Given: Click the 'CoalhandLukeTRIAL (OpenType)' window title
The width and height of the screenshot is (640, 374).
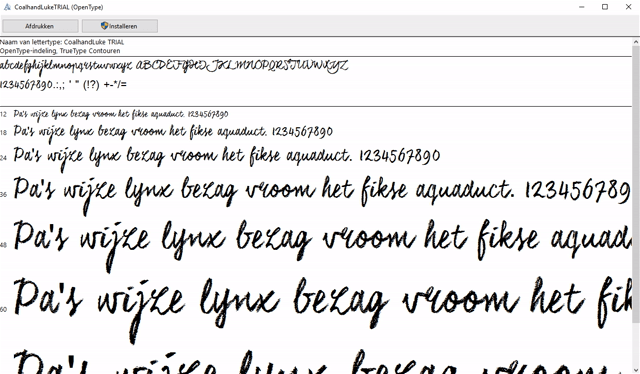Looking at the screenshot, I should pos(59,7).
